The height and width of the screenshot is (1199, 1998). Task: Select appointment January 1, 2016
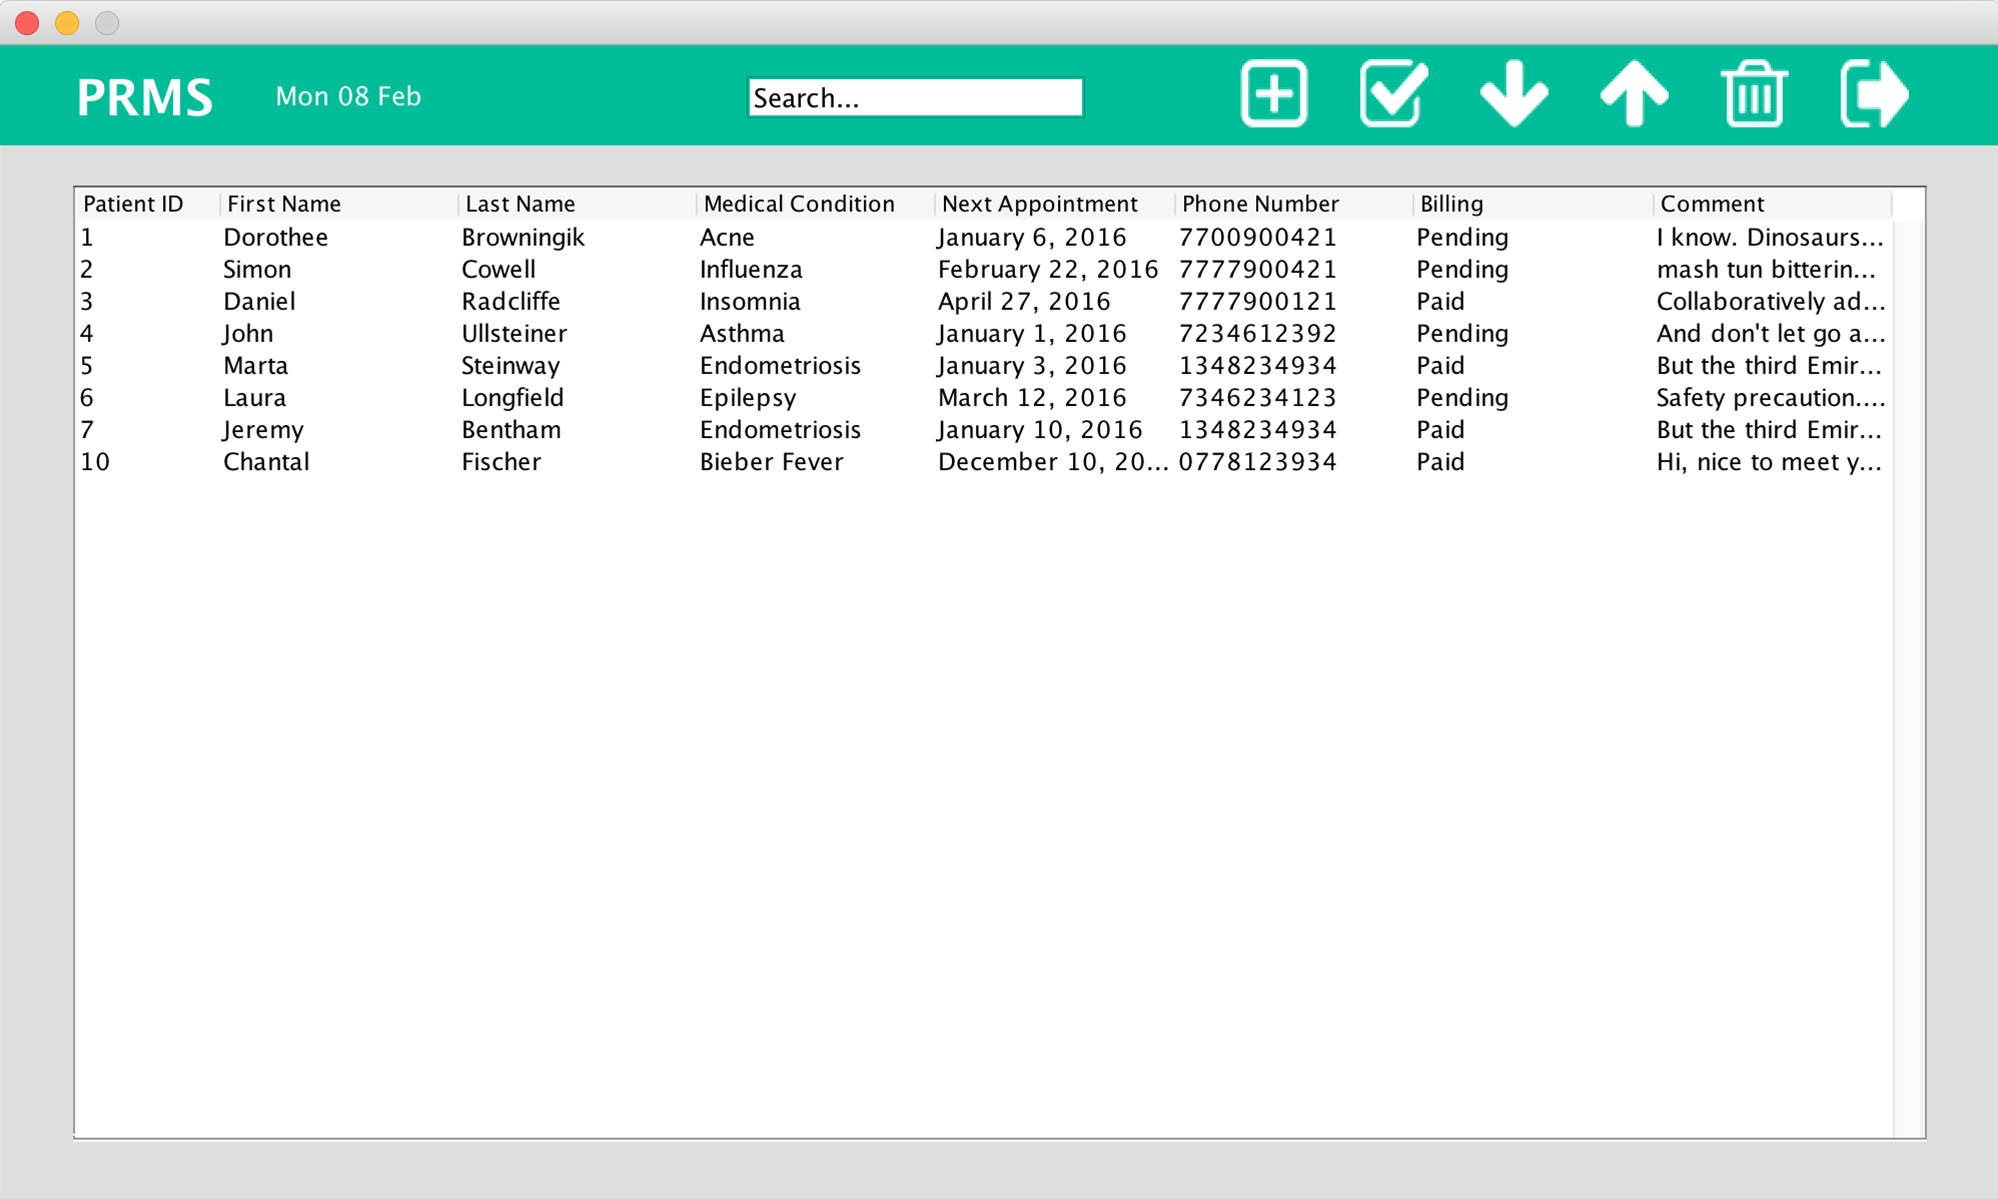pos(1031,334)
